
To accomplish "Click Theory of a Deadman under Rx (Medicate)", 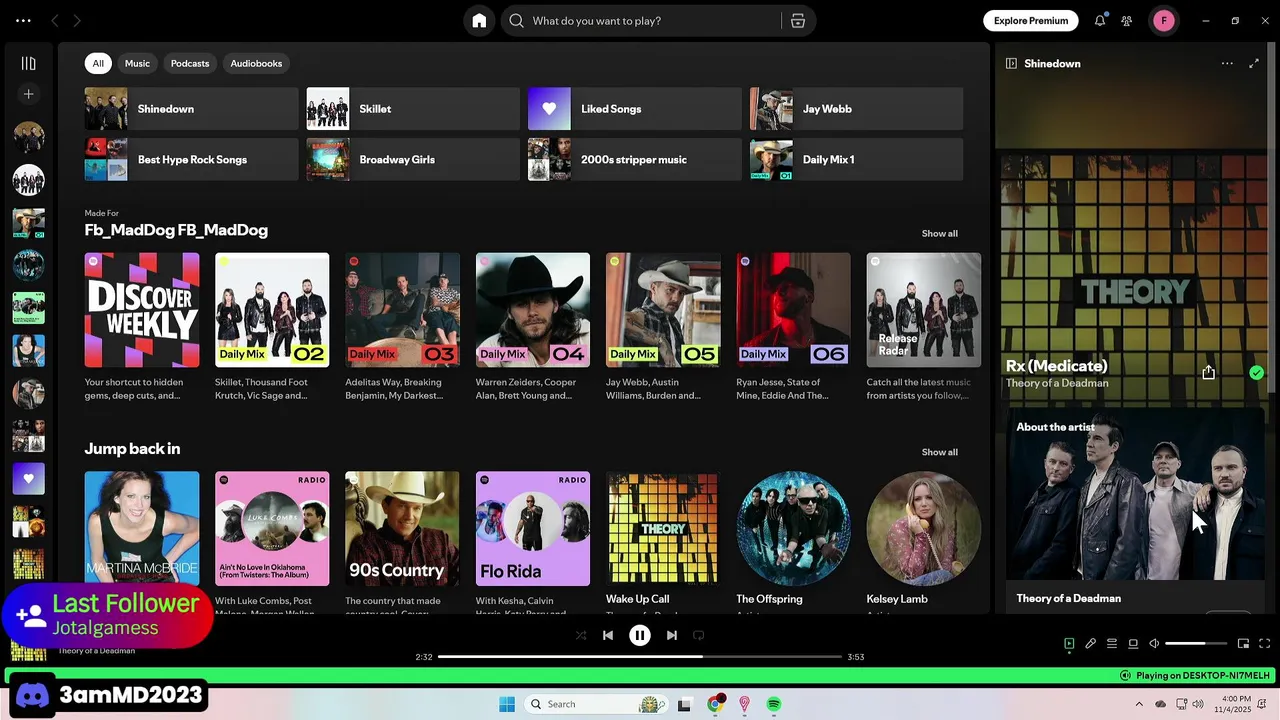I will [1057, 383].
